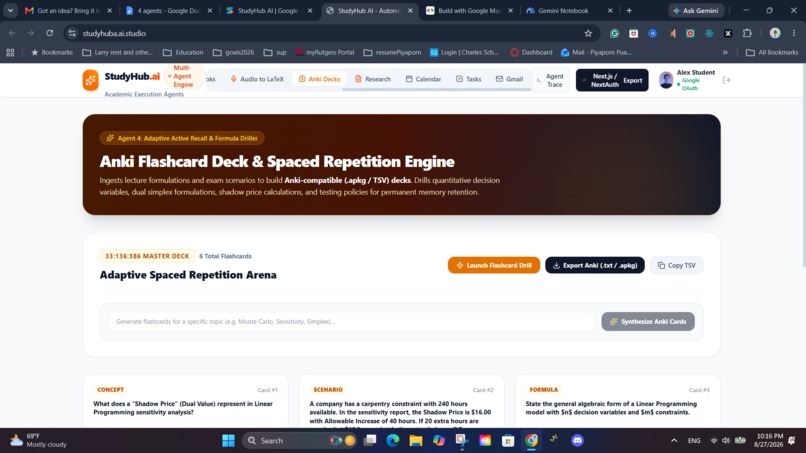The width and height of the screenshot is (806, 453).
Task: Open the All Bookmarks folder
Action: pyautogui.click(x=772, y=52)
